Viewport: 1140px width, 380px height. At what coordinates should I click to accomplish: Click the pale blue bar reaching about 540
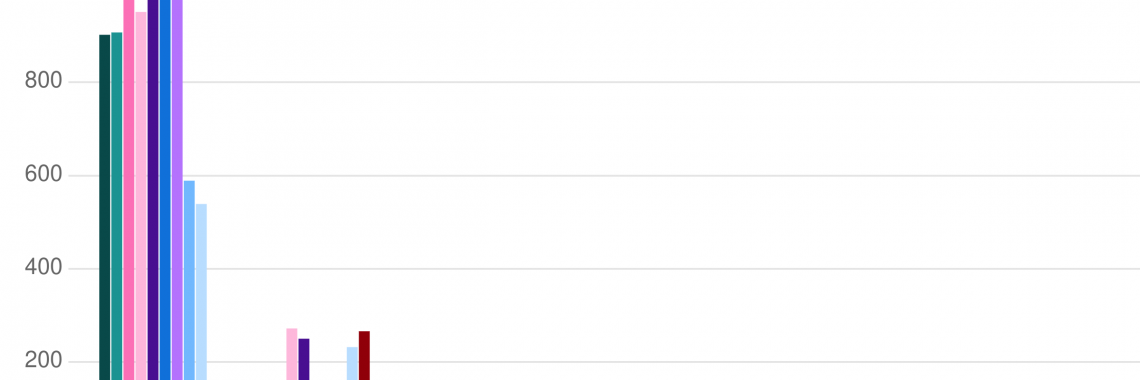click(201, 292)
